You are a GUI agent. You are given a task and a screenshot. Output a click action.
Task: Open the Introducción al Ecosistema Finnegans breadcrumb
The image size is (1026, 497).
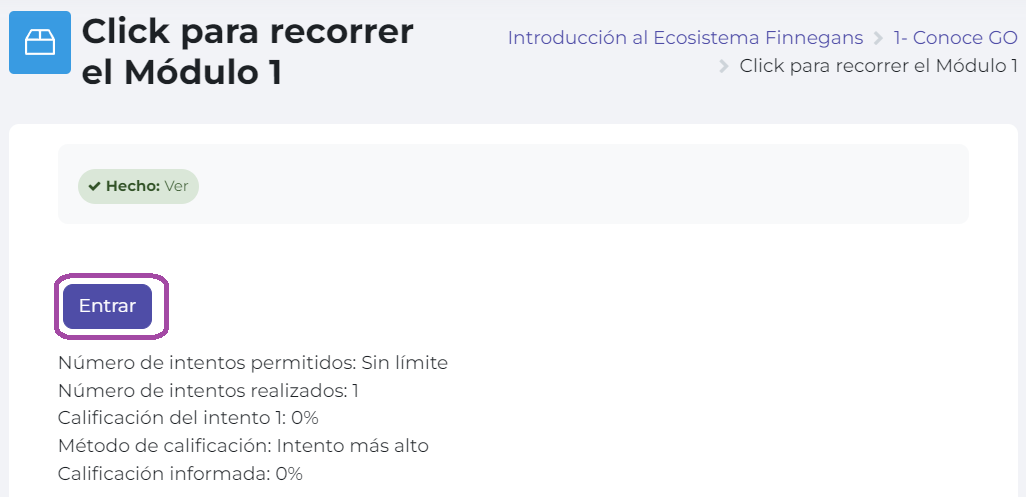click(x=685, y=38)
